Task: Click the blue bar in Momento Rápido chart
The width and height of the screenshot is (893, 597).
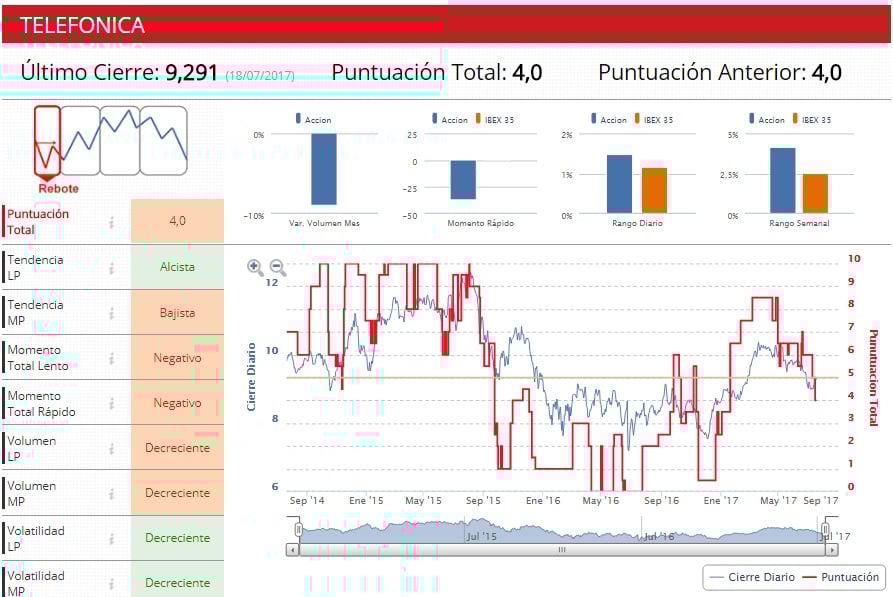Action: coord(463,180)
